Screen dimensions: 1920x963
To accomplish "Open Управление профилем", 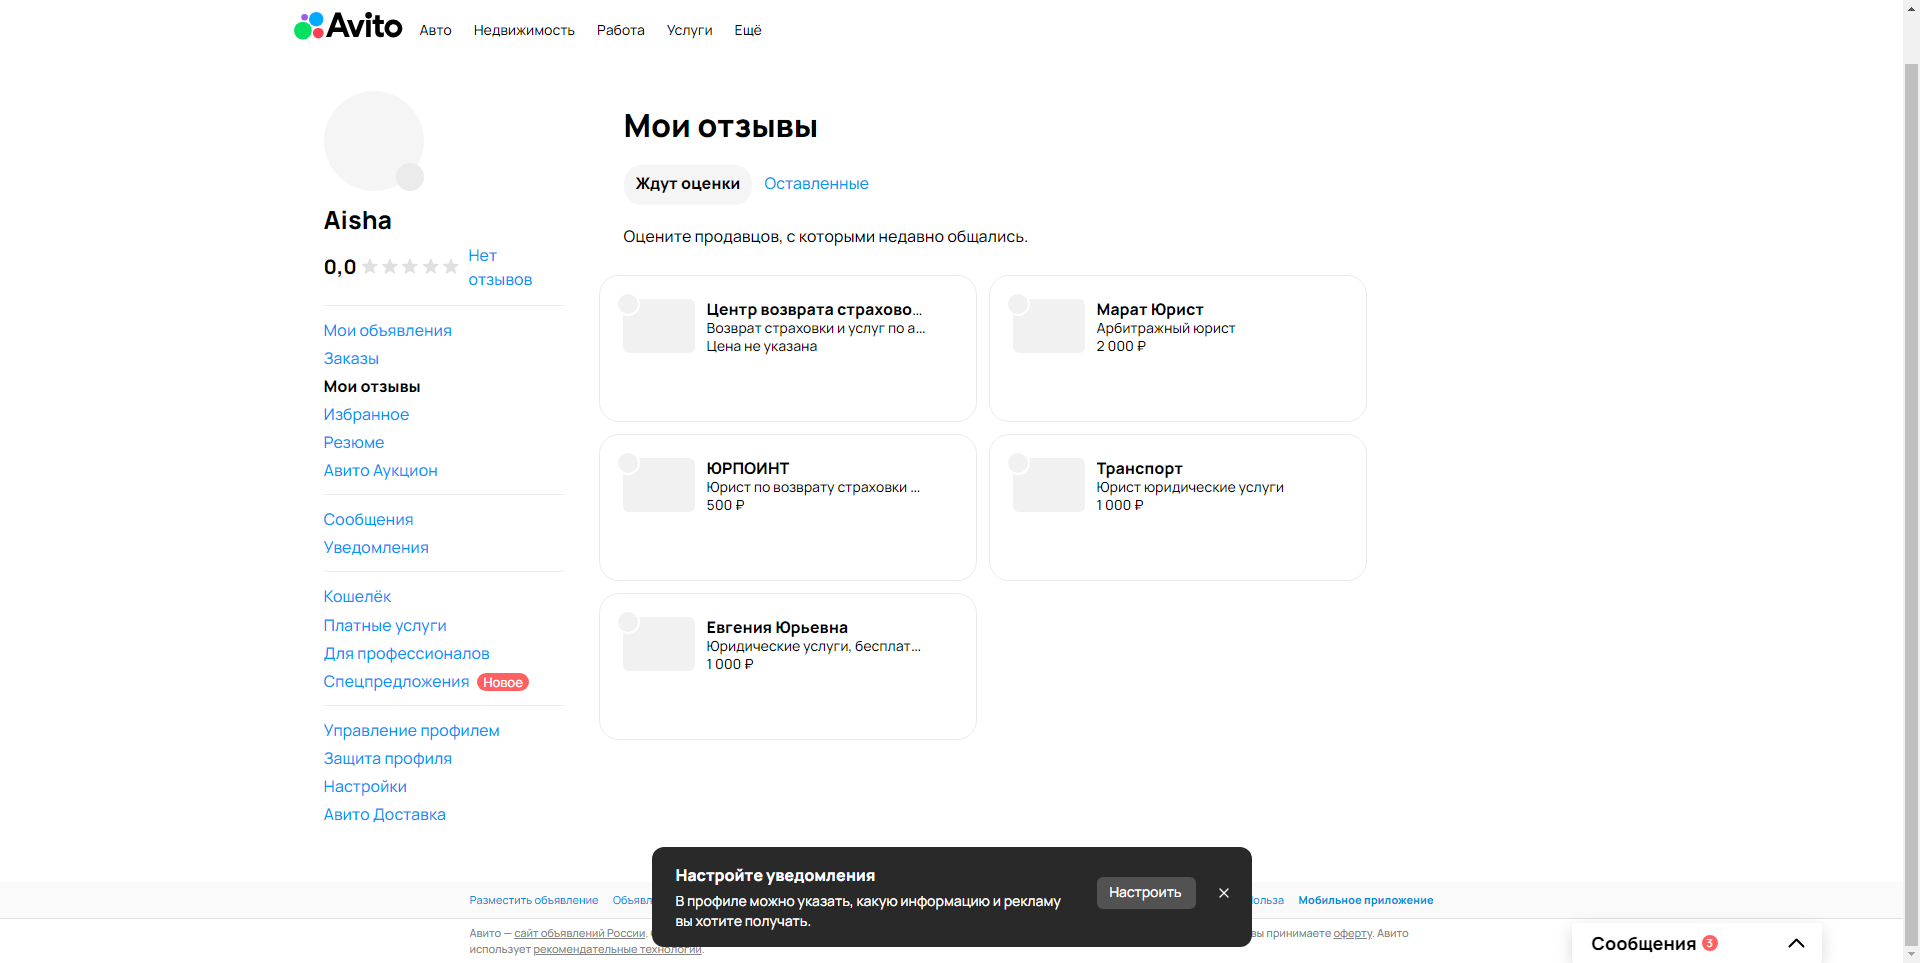I will (411, 731).
